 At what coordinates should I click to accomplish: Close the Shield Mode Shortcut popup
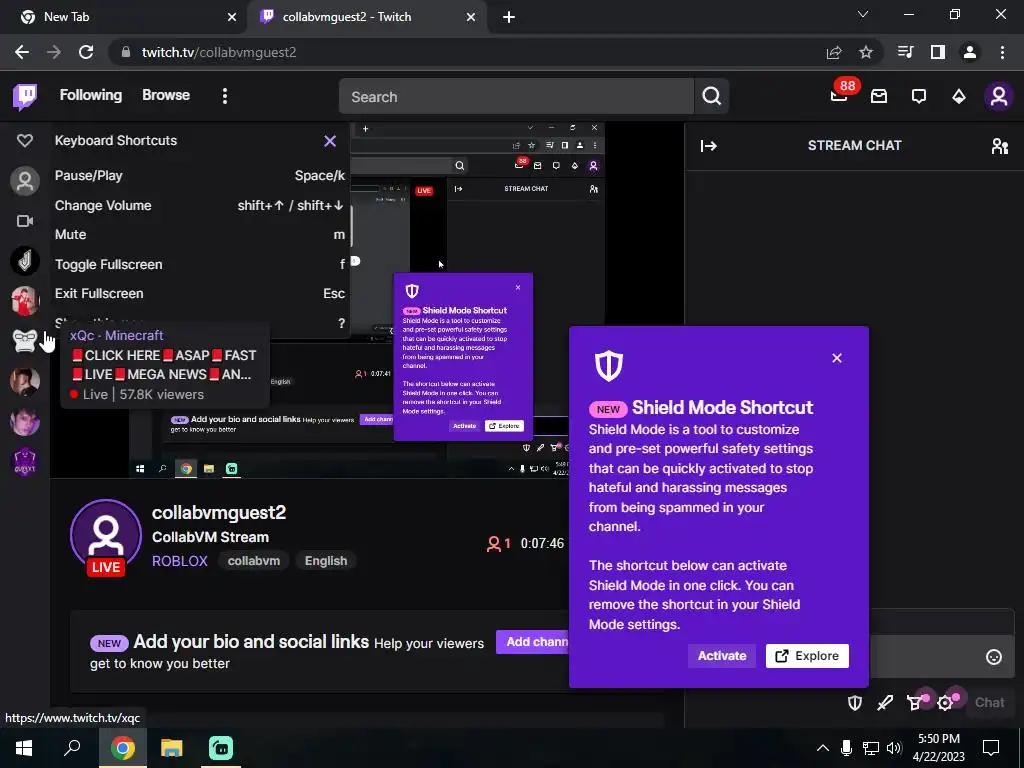pyautogui.click(x=837, y=358)
